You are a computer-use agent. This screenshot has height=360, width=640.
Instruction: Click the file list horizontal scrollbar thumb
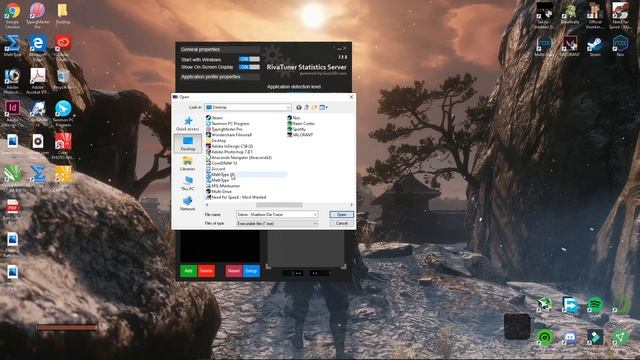(279, 205)
